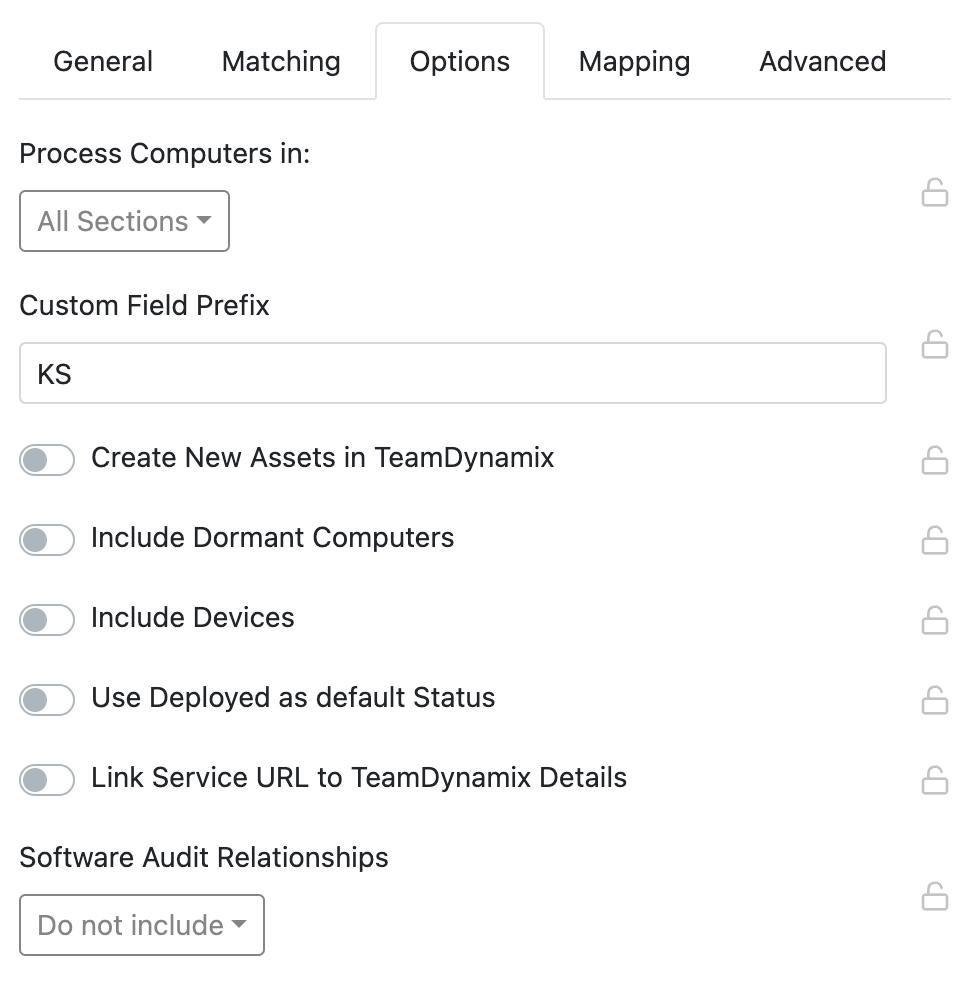This screenshot has width=976, height=986.
Task: Click the lock icon beside Link Service URL option
Action: [x=935, y=780]
